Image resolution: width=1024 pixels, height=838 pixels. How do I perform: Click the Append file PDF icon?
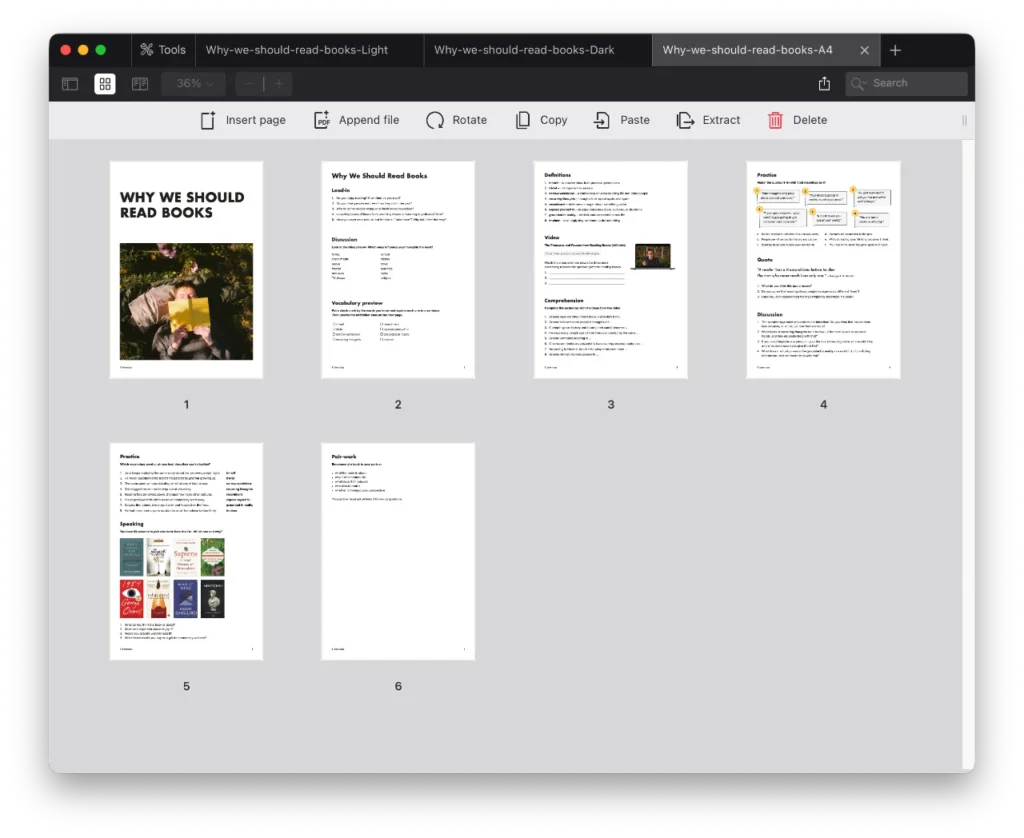(322, 120)
